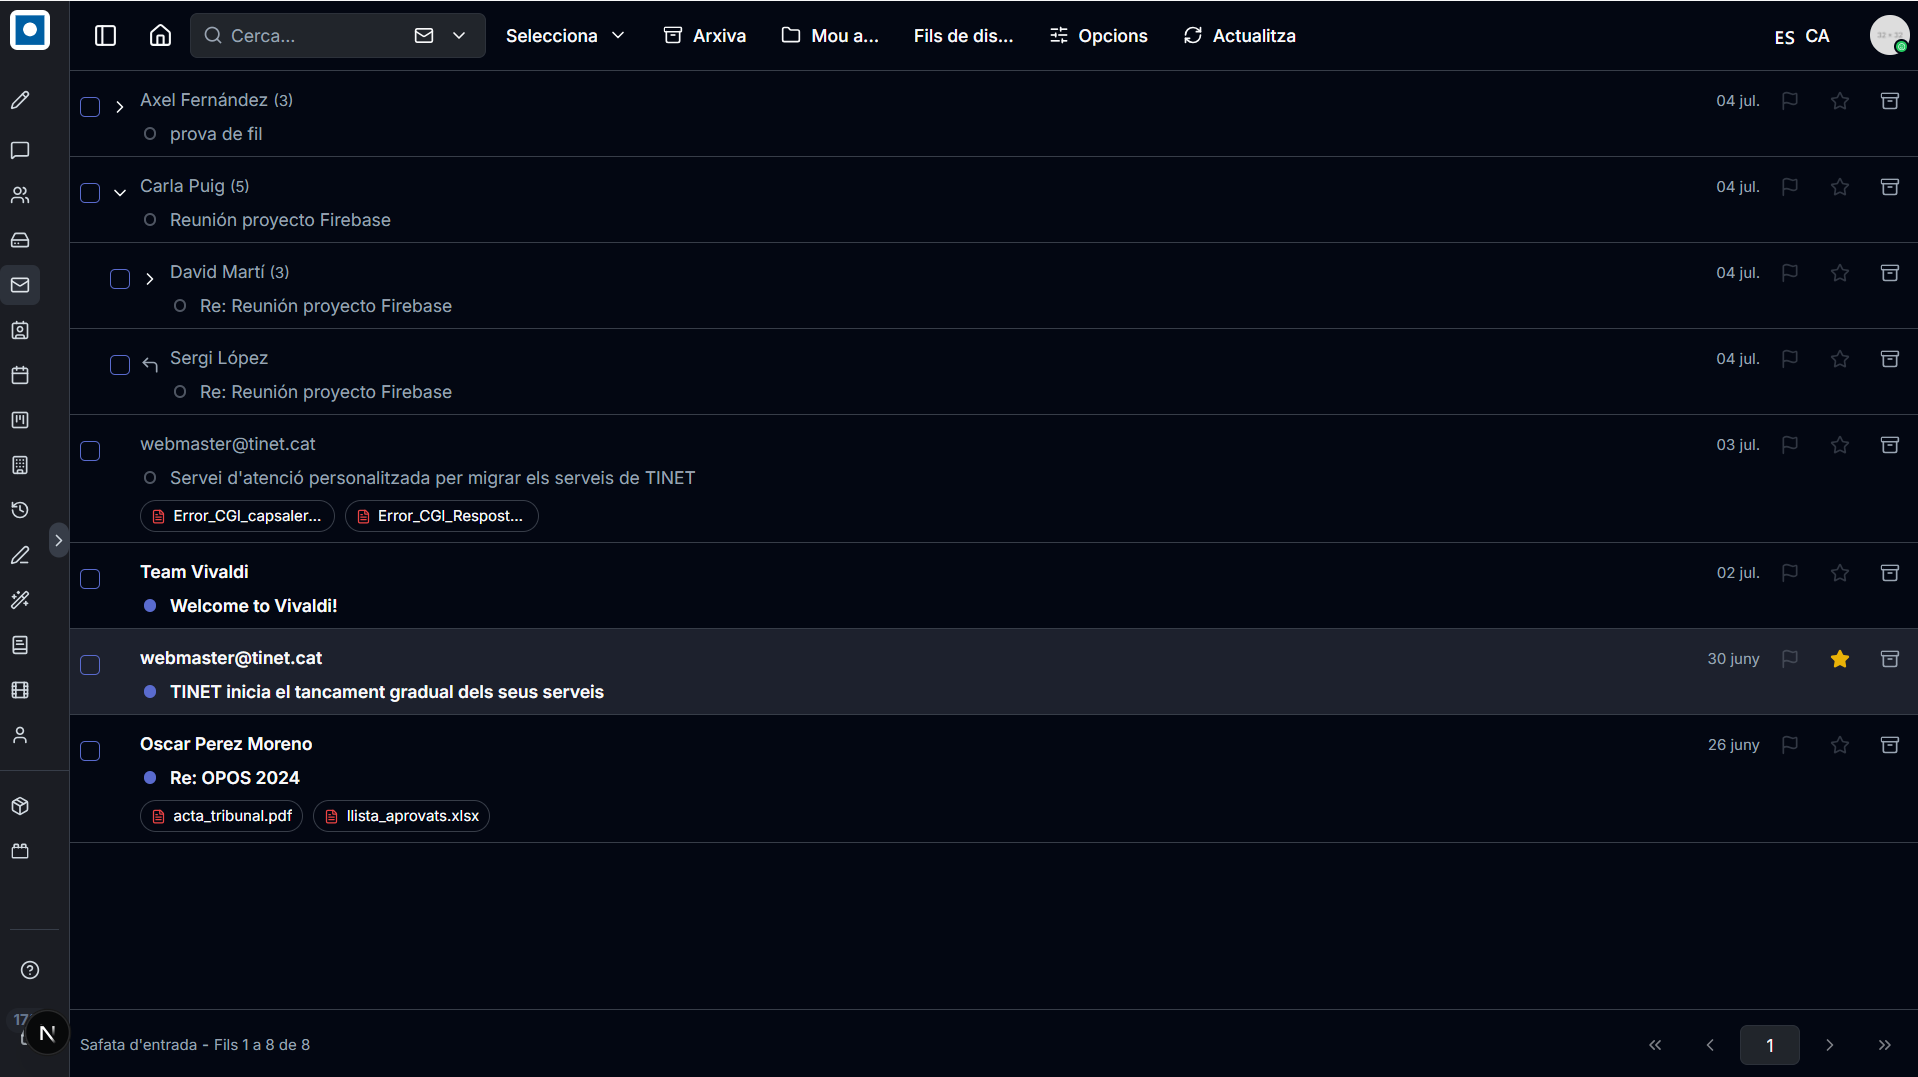Check the Axel Fernández thread checkbox

[90, 107]
